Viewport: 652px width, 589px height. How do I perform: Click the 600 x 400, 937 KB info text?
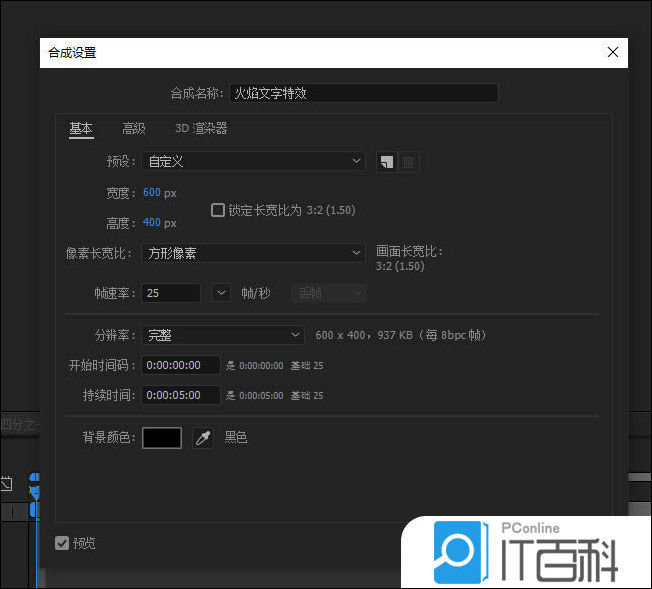coord(400,335)
